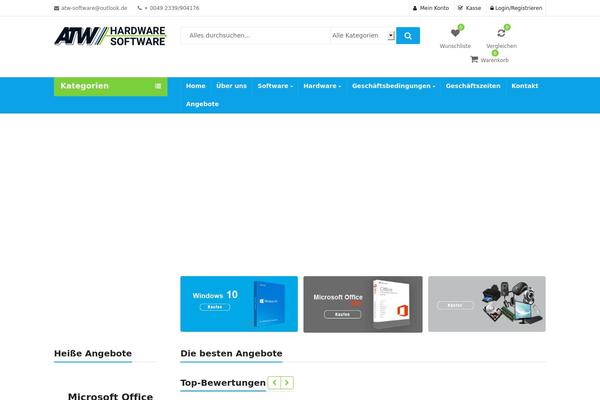Click the Microsoft Office box image

(391, 304)
